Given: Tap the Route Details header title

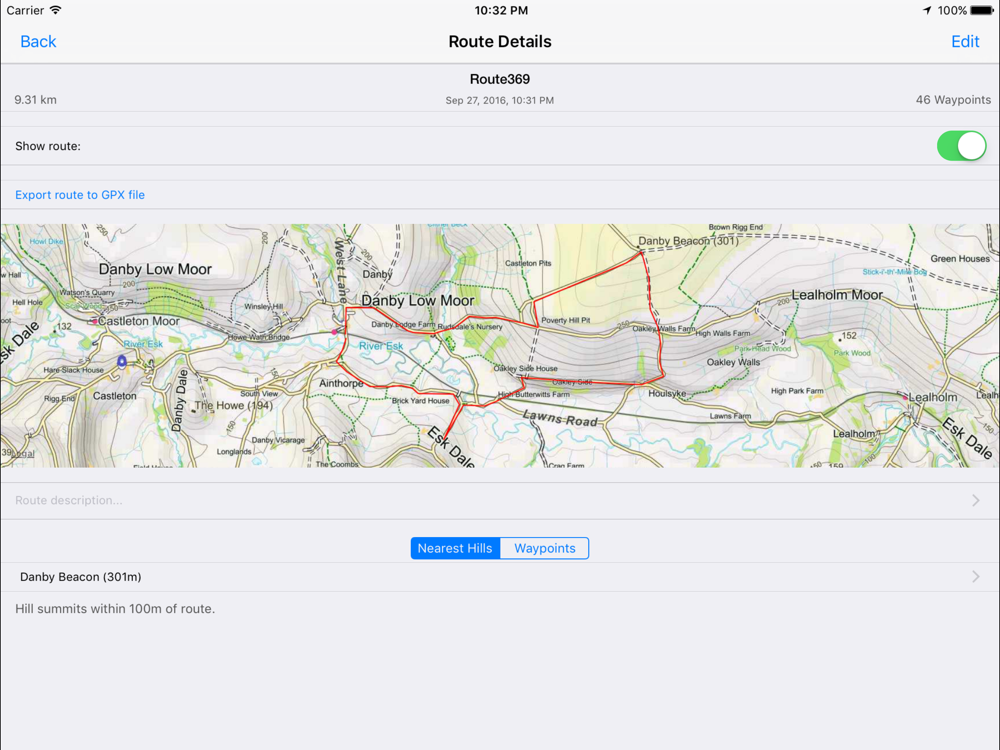Looking at the screenshot, I should pyautogui.click(x=500, y=41).
